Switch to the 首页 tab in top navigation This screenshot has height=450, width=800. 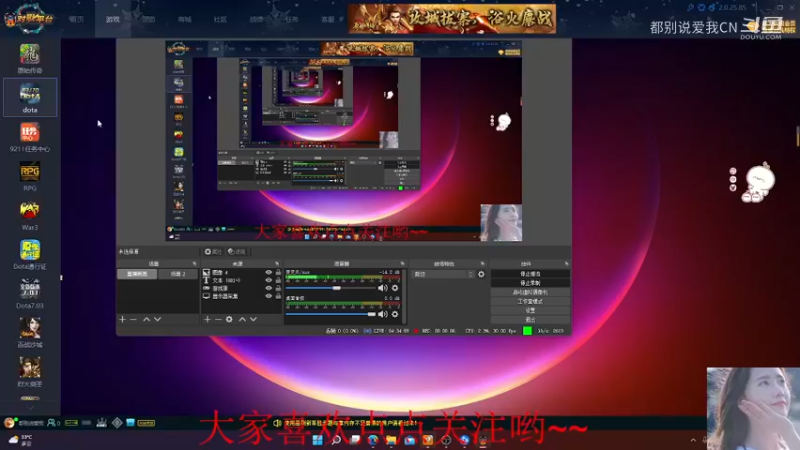click(77, 19)
